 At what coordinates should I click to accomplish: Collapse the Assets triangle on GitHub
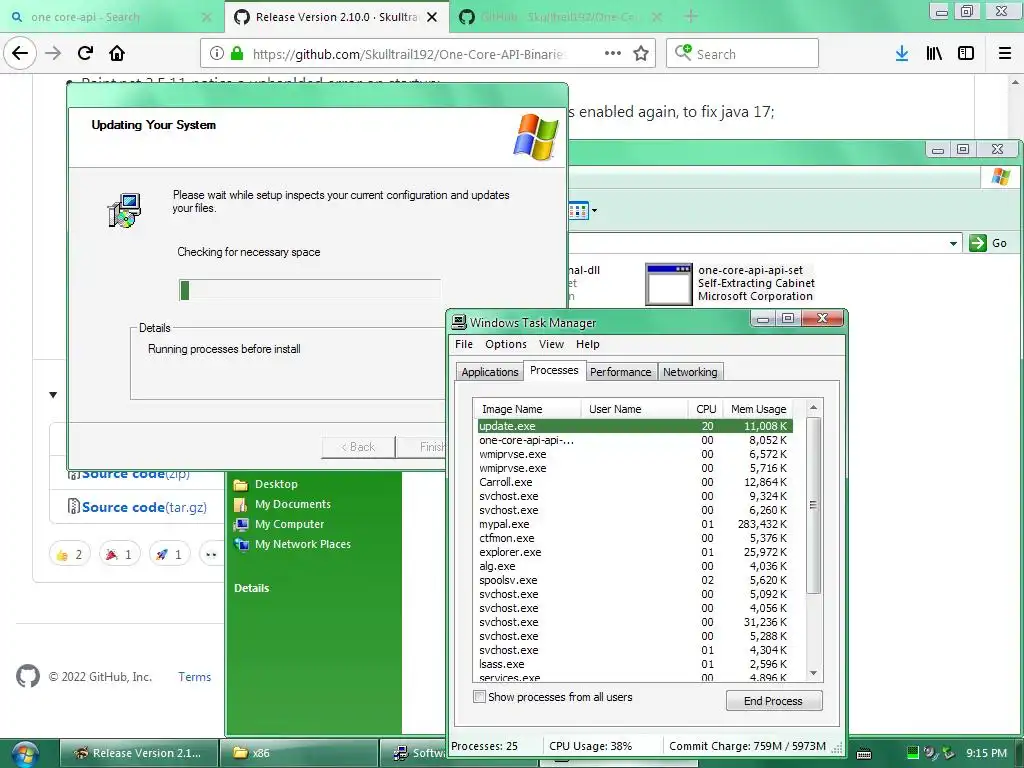coord(54,394)
